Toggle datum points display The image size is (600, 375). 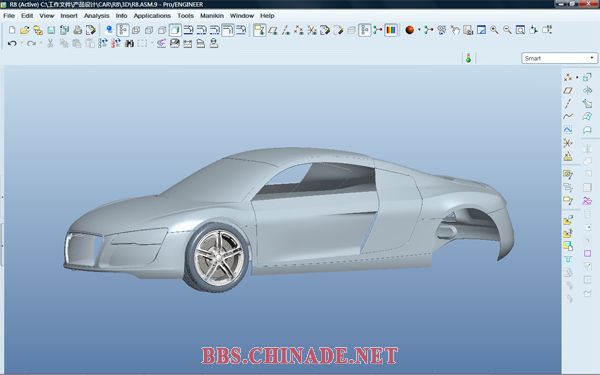pyautogui.click(x=299, y=30)
